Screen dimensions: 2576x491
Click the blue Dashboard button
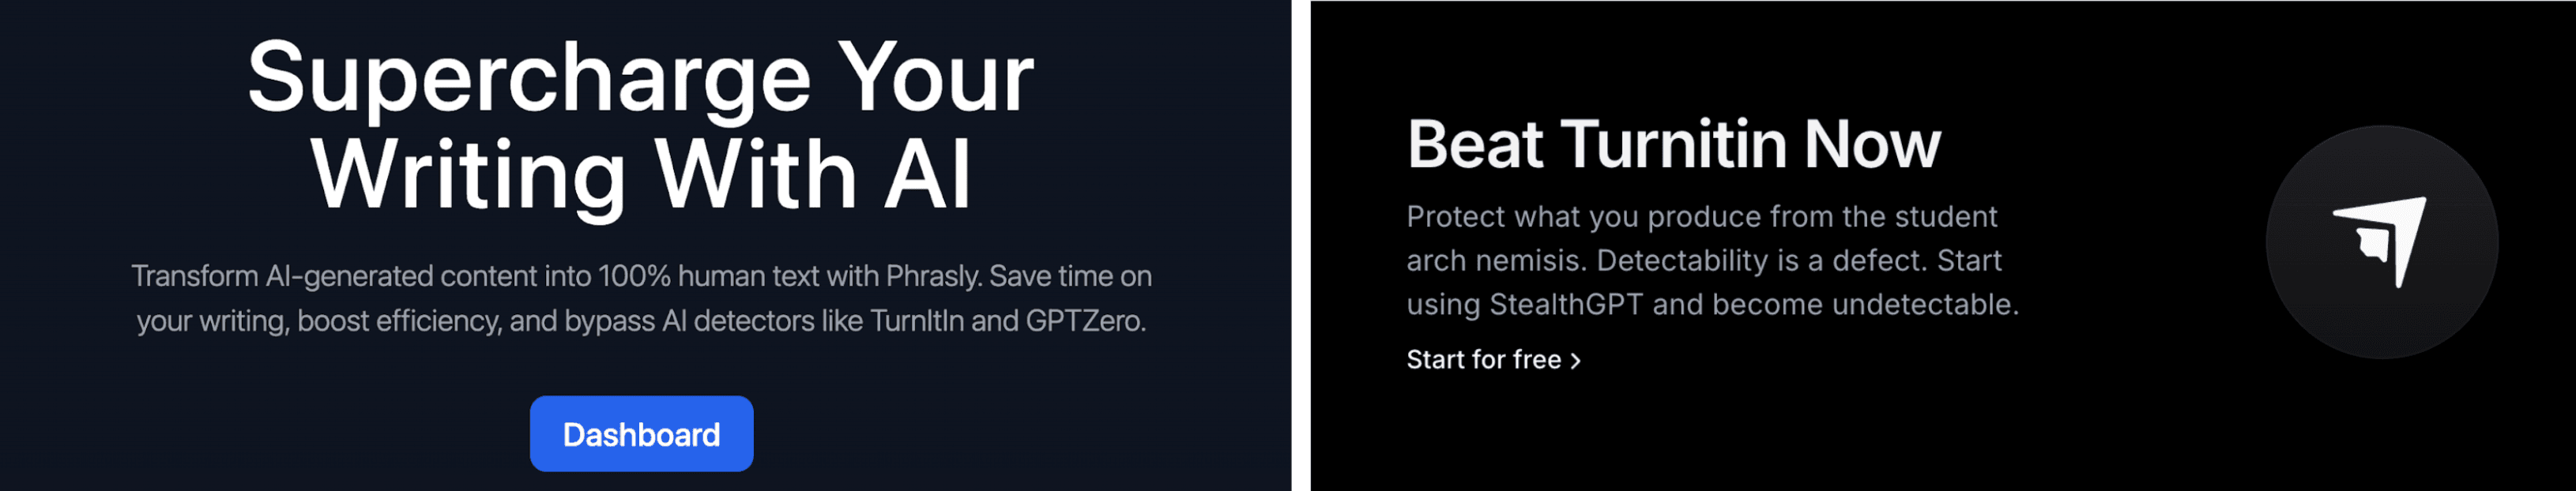click(641, 434)
